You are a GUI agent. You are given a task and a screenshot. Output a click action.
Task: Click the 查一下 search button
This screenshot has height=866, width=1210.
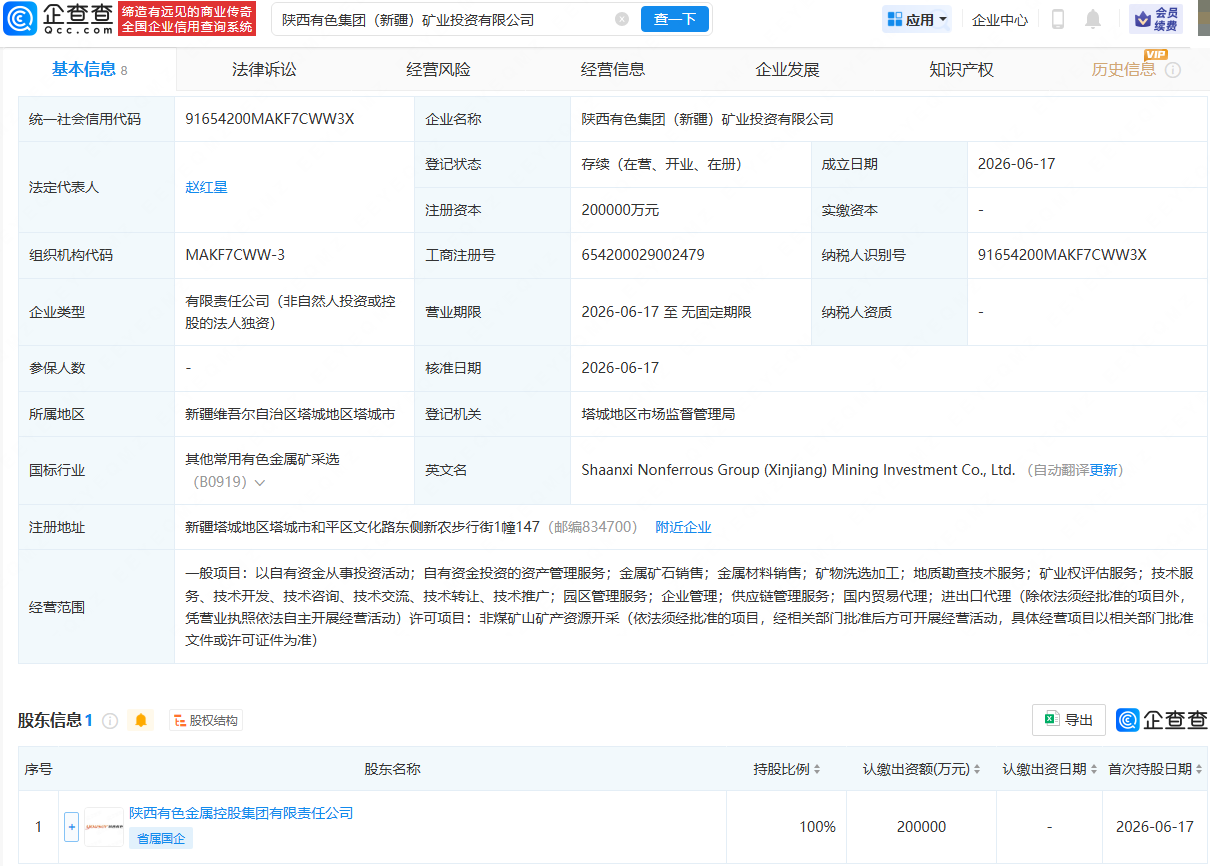click(x=675, y=19)
